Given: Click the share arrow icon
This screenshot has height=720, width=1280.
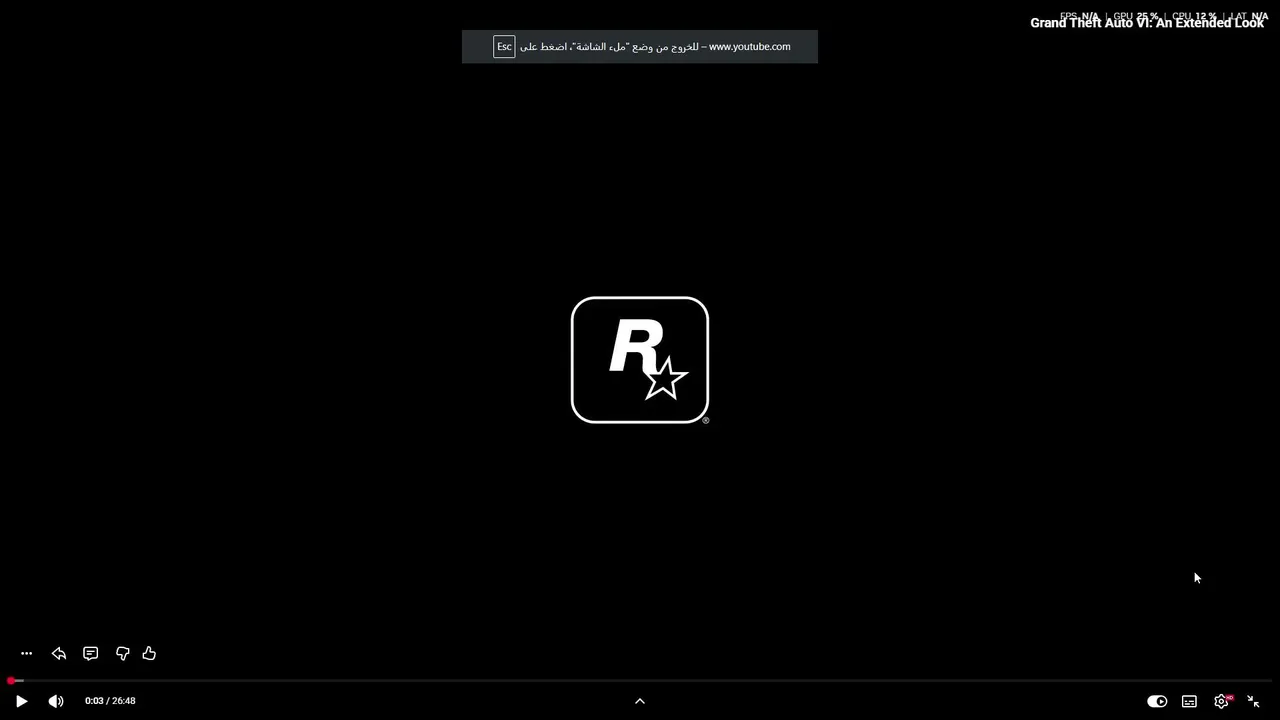Looking at the screenshot, I should (59, 654).
